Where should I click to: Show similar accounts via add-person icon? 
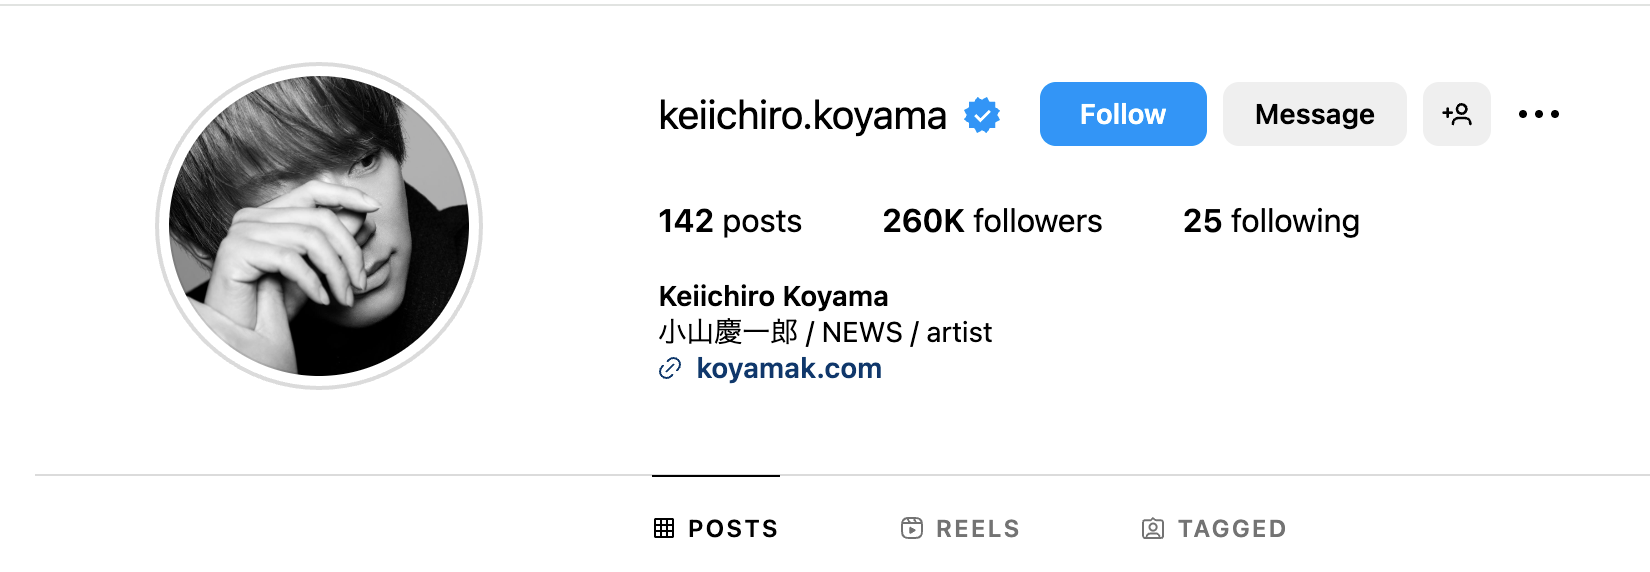point(1456,114)
